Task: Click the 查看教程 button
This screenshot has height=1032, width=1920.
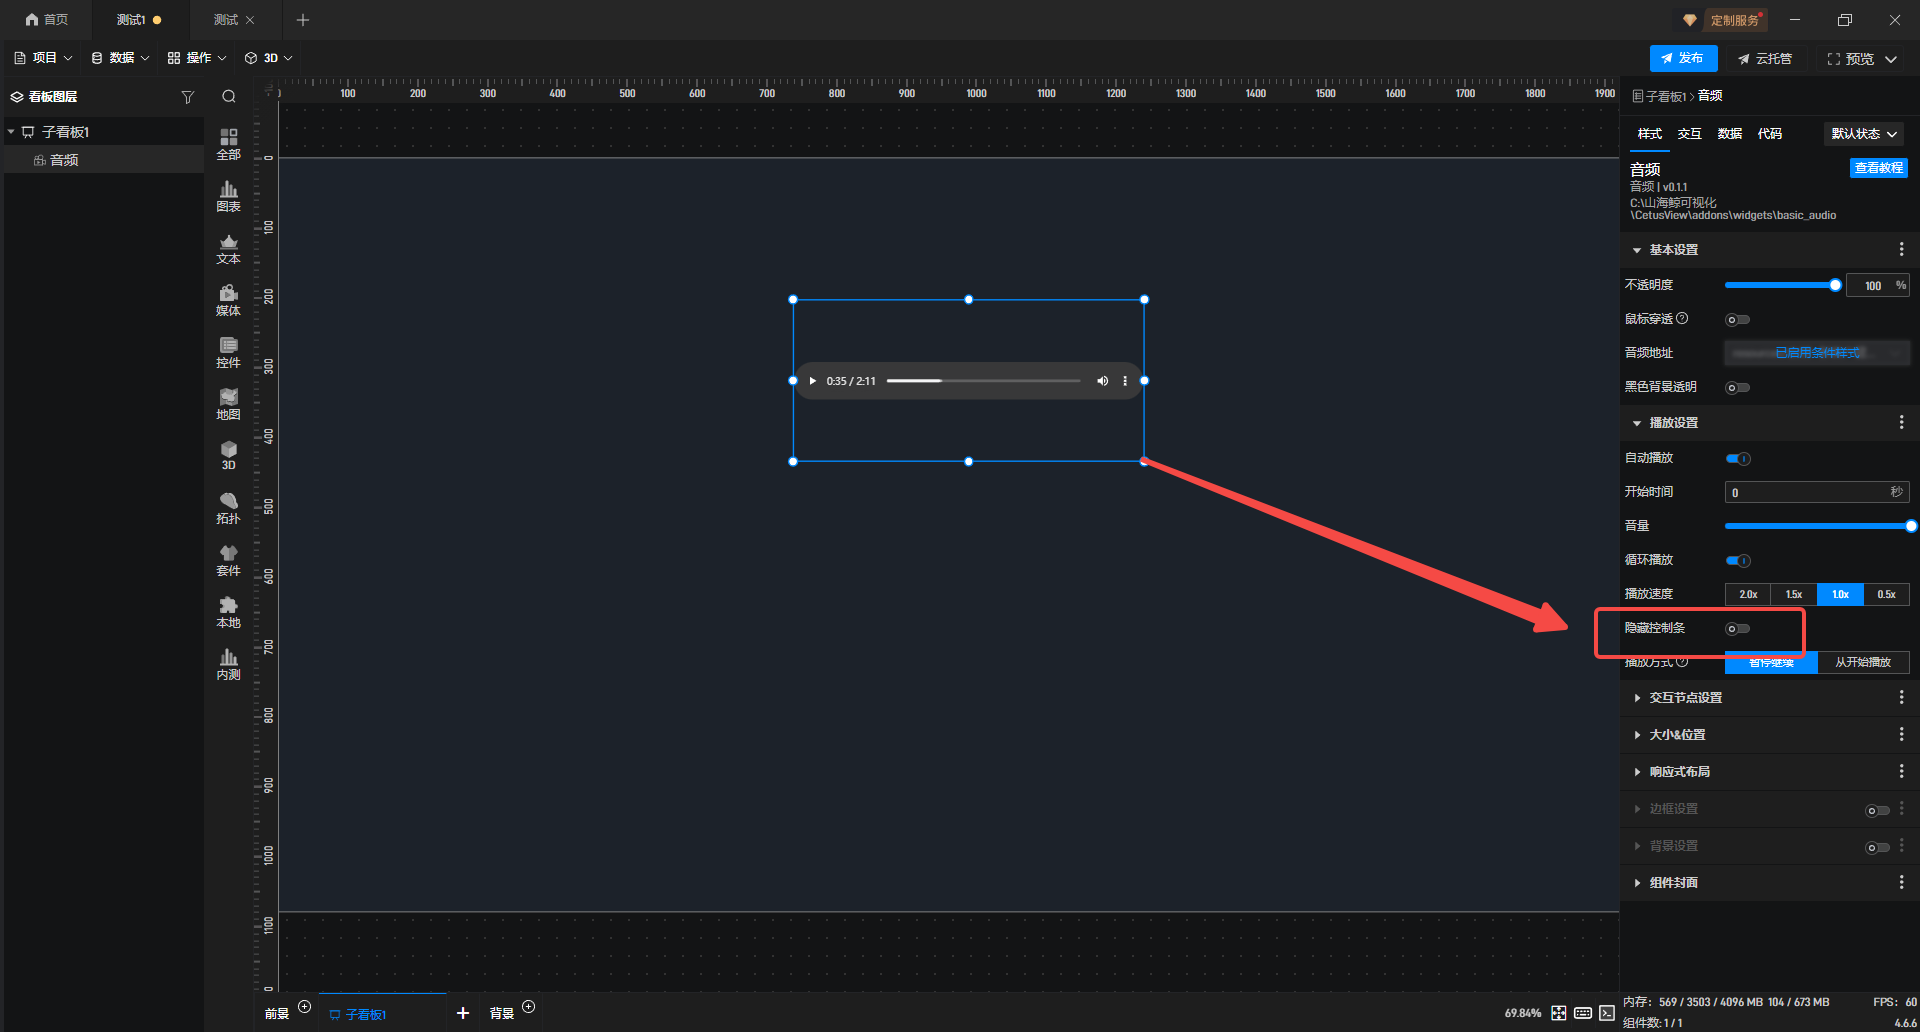Action: [x=1878, y=168]
